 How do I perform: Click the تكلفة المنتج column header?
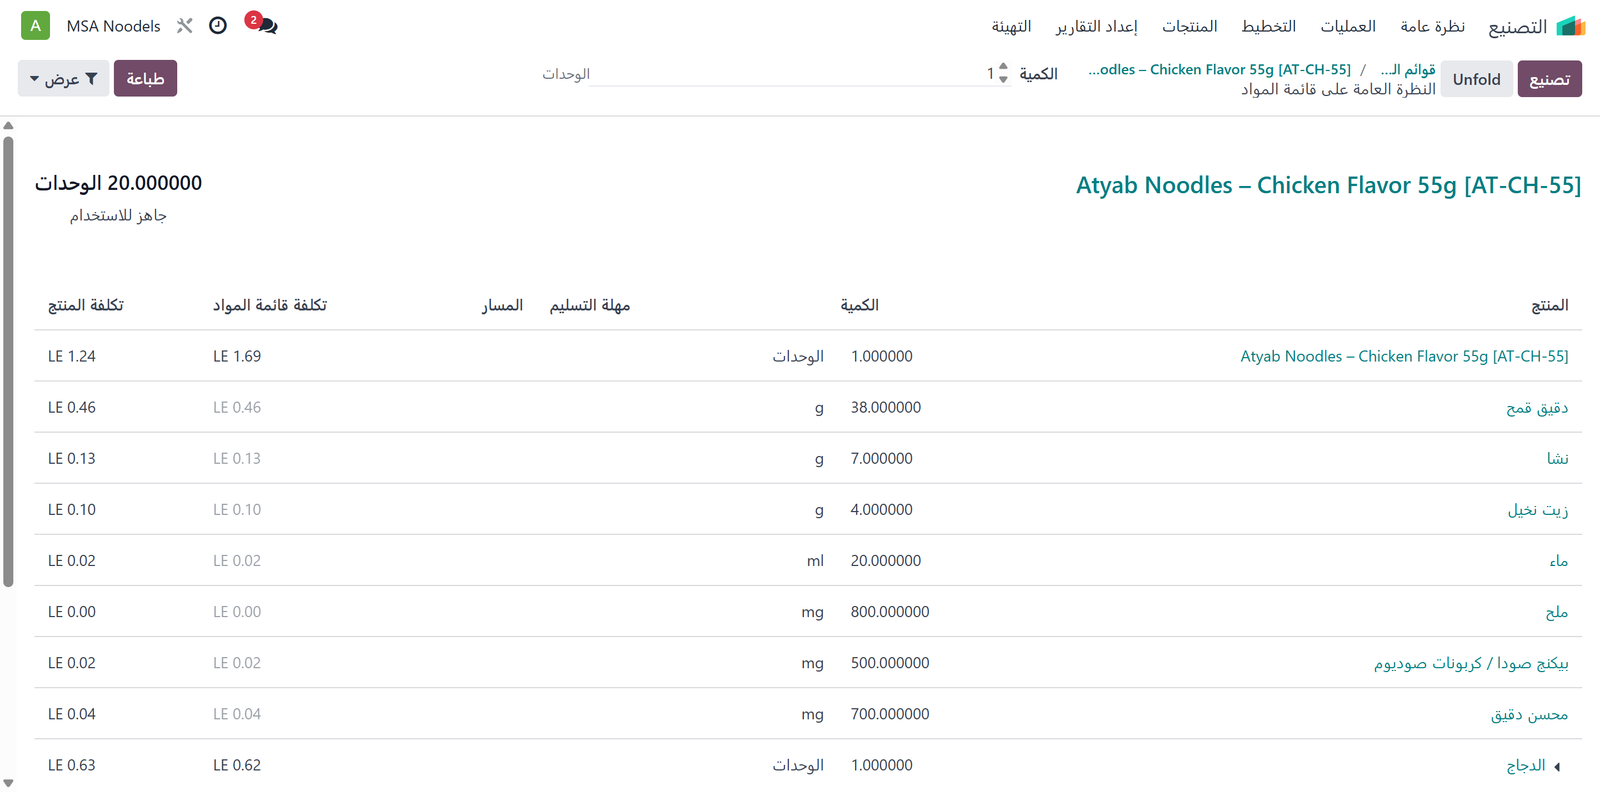(x=86, y=305)
